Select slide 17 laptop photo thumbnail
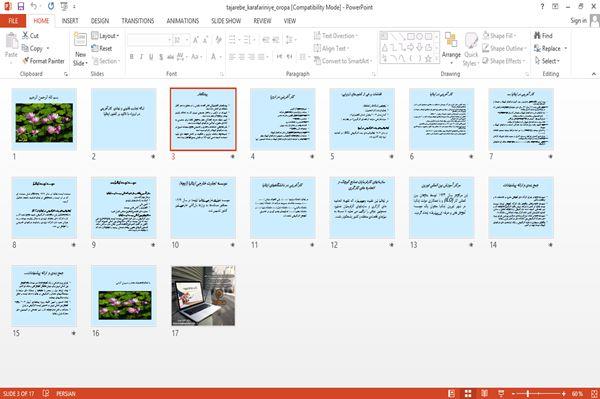This screenshot has width=600, height=399. (203, 296)
